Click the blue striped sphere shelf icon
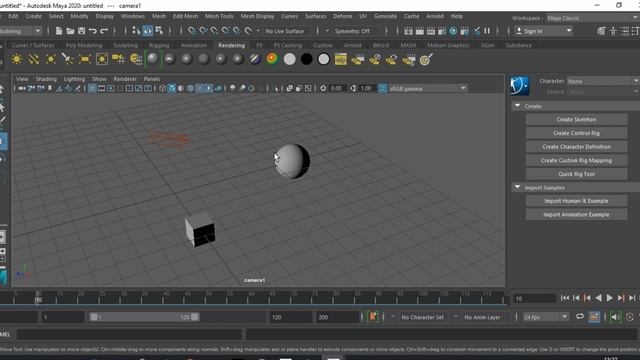This screenshot has height=360, width=640. tap(255, 59)
